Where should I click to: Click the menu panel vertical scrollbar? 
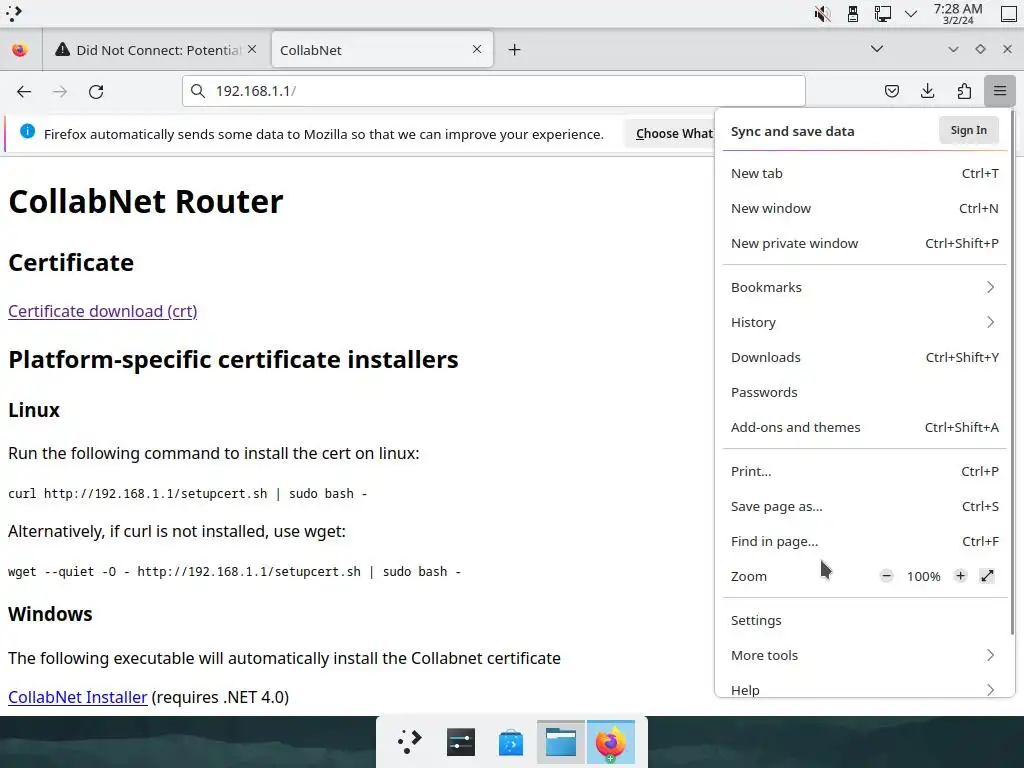(x=1012, y=372)
